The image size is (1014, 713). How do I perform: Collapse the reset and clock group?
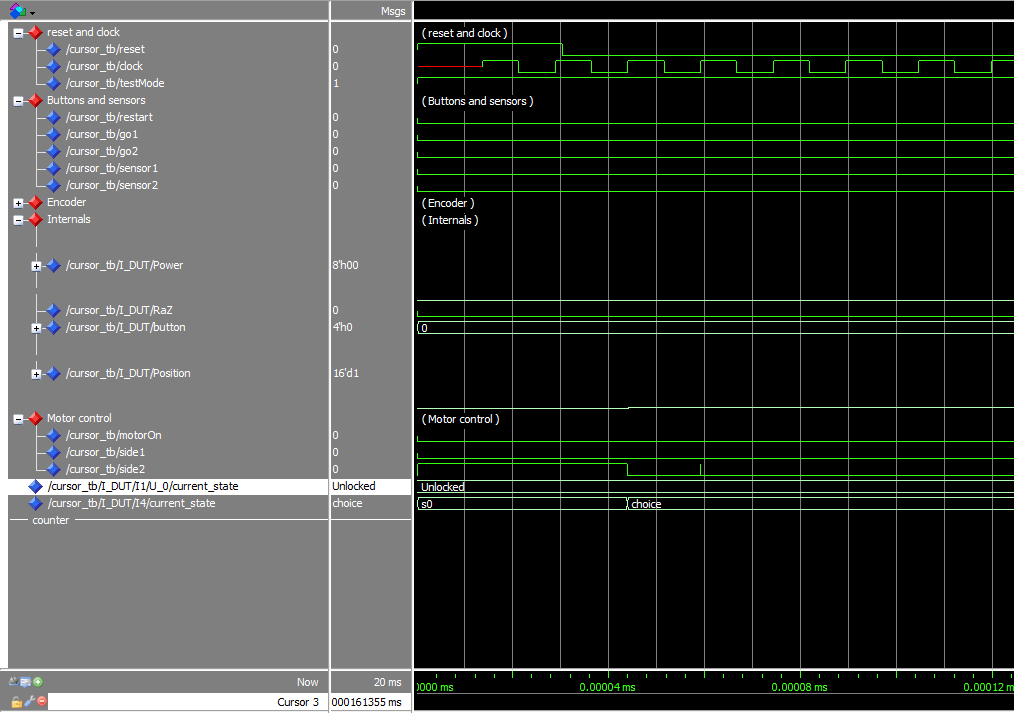pos(18,33)
